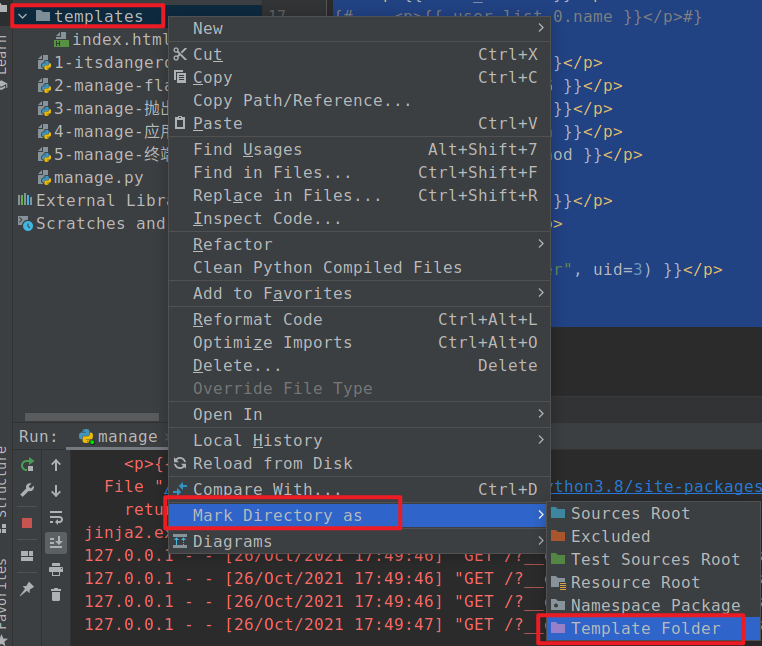The image size is (762, 646).
Task: Choose Cut from the context menu
Action: 359,54
